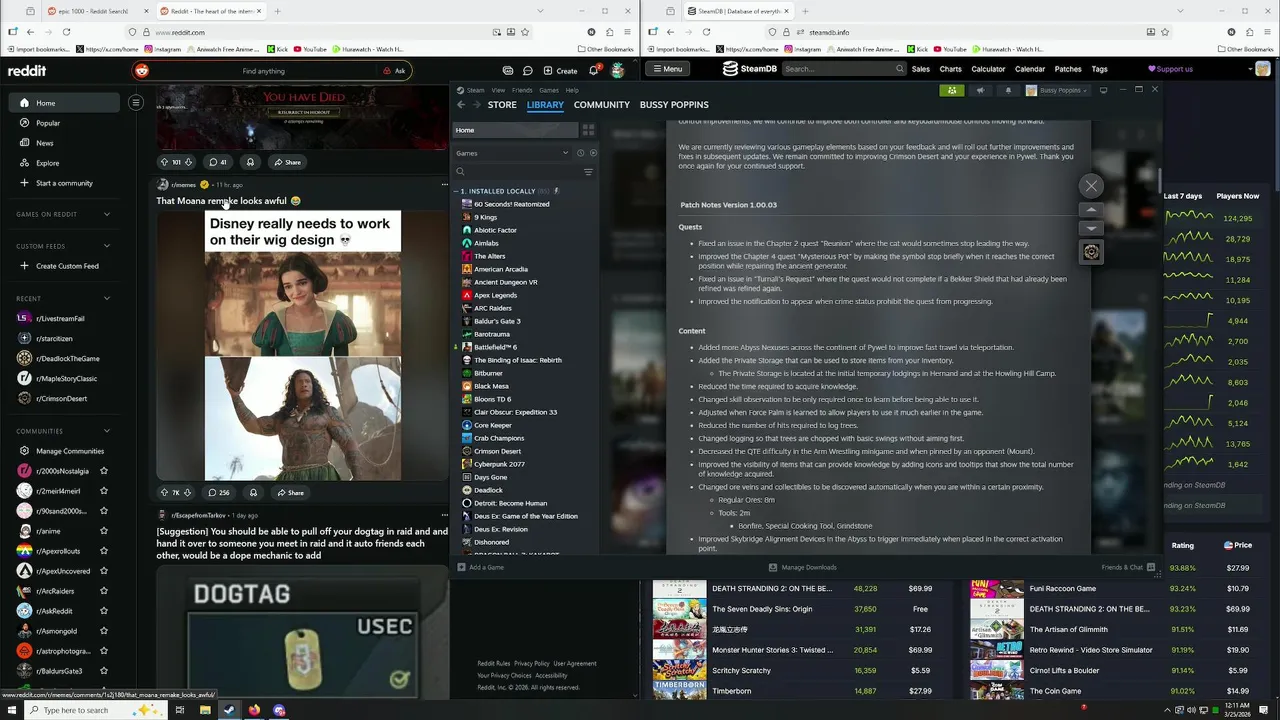This screenshot has width=1280, height=720.
Task: Open Manage Downloads in Steam
Action: click(x=802, y=567)
